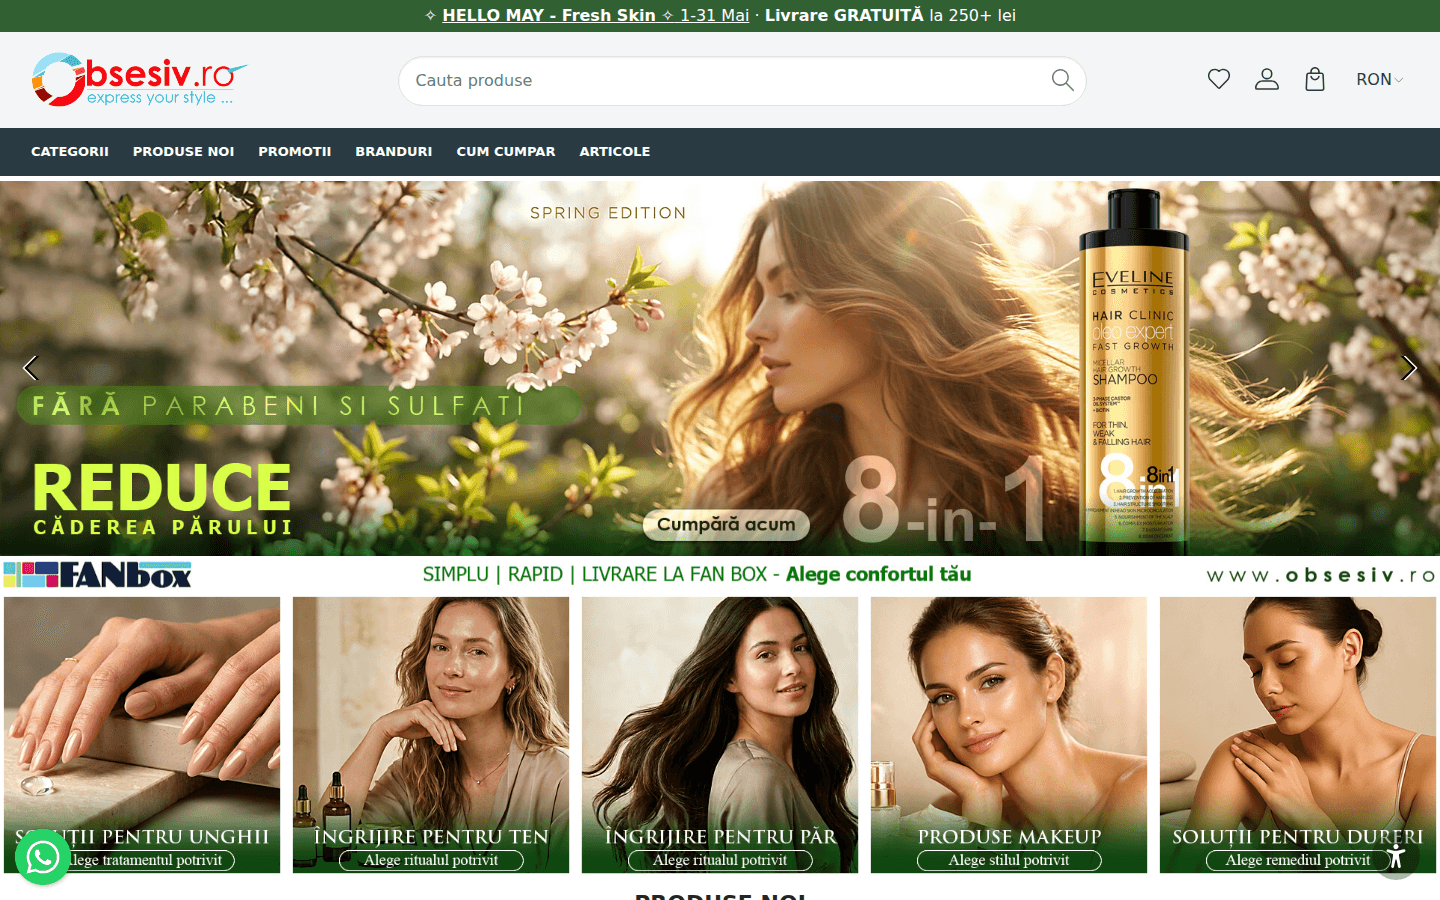
Task: Click the 'REDUCE' banner headline
Action: coord(162,487)
